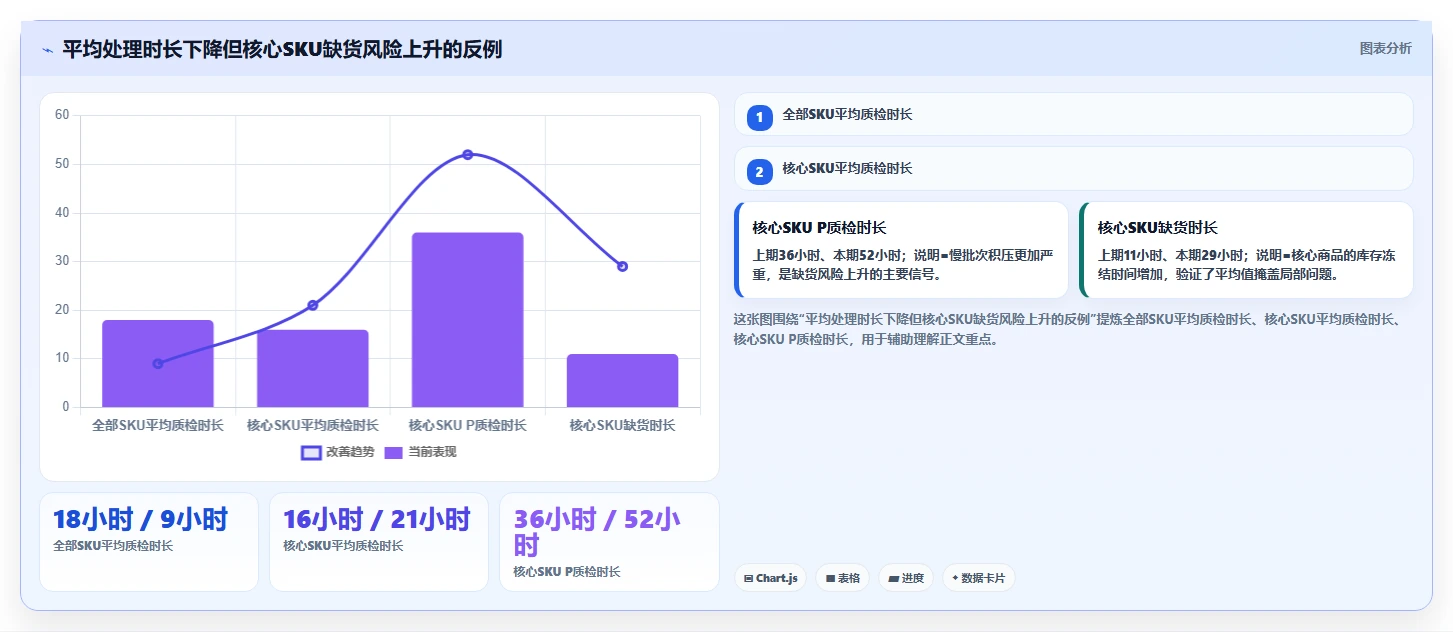The image size is (1453, 632).
Task: Click the diamond icon inside the 数据卡片 chip
Action: tap(955, 578)
